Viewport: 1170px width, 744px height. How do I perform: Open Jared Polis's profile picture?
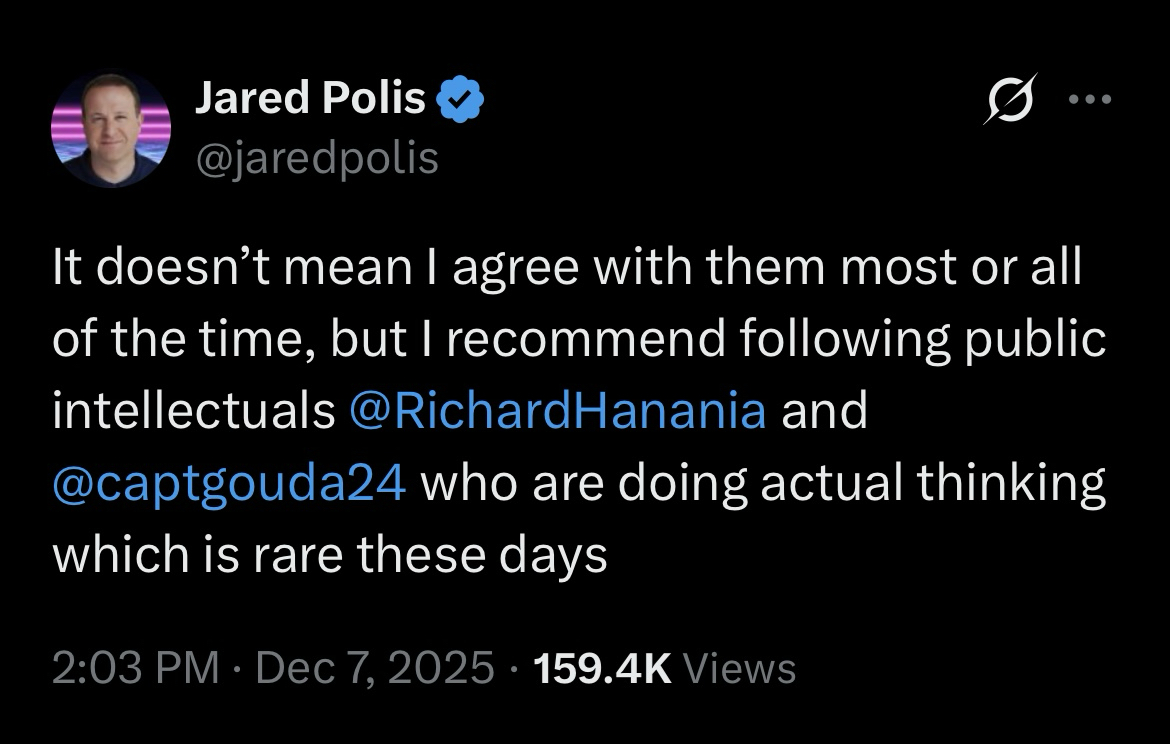coord(111,129)
